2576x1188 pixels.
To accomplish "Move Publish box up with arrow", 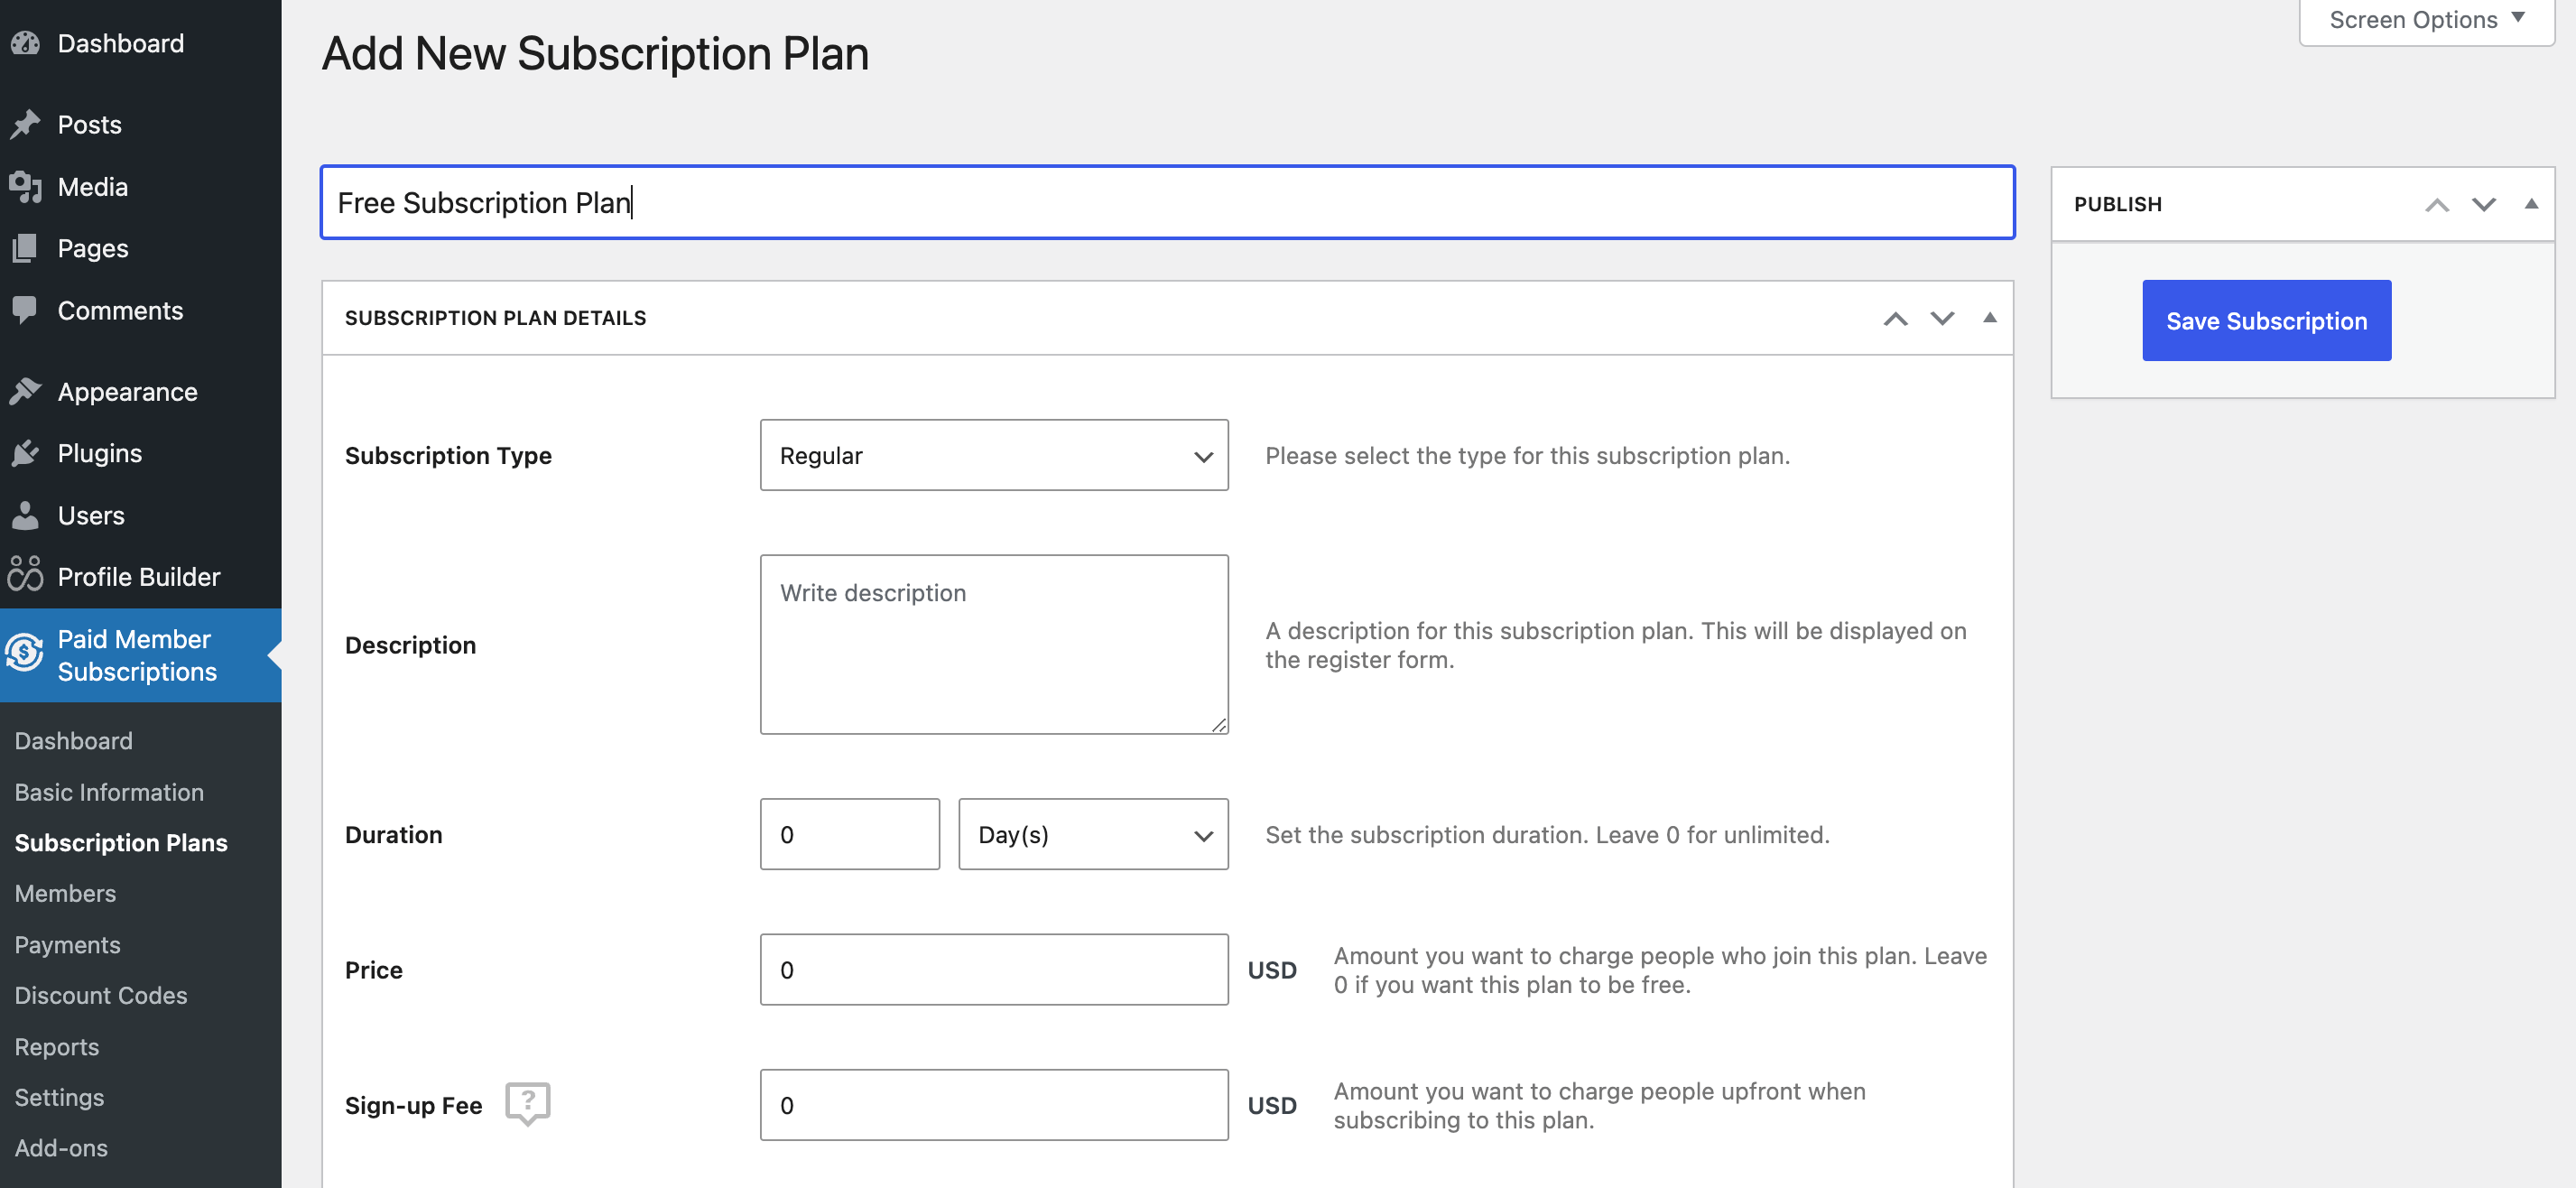I will (x=2437, y=204).
